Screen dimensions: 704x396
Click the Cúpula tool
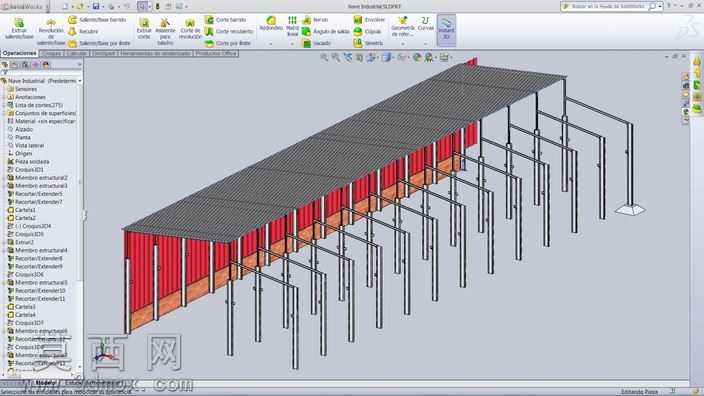tap(367, 31)
